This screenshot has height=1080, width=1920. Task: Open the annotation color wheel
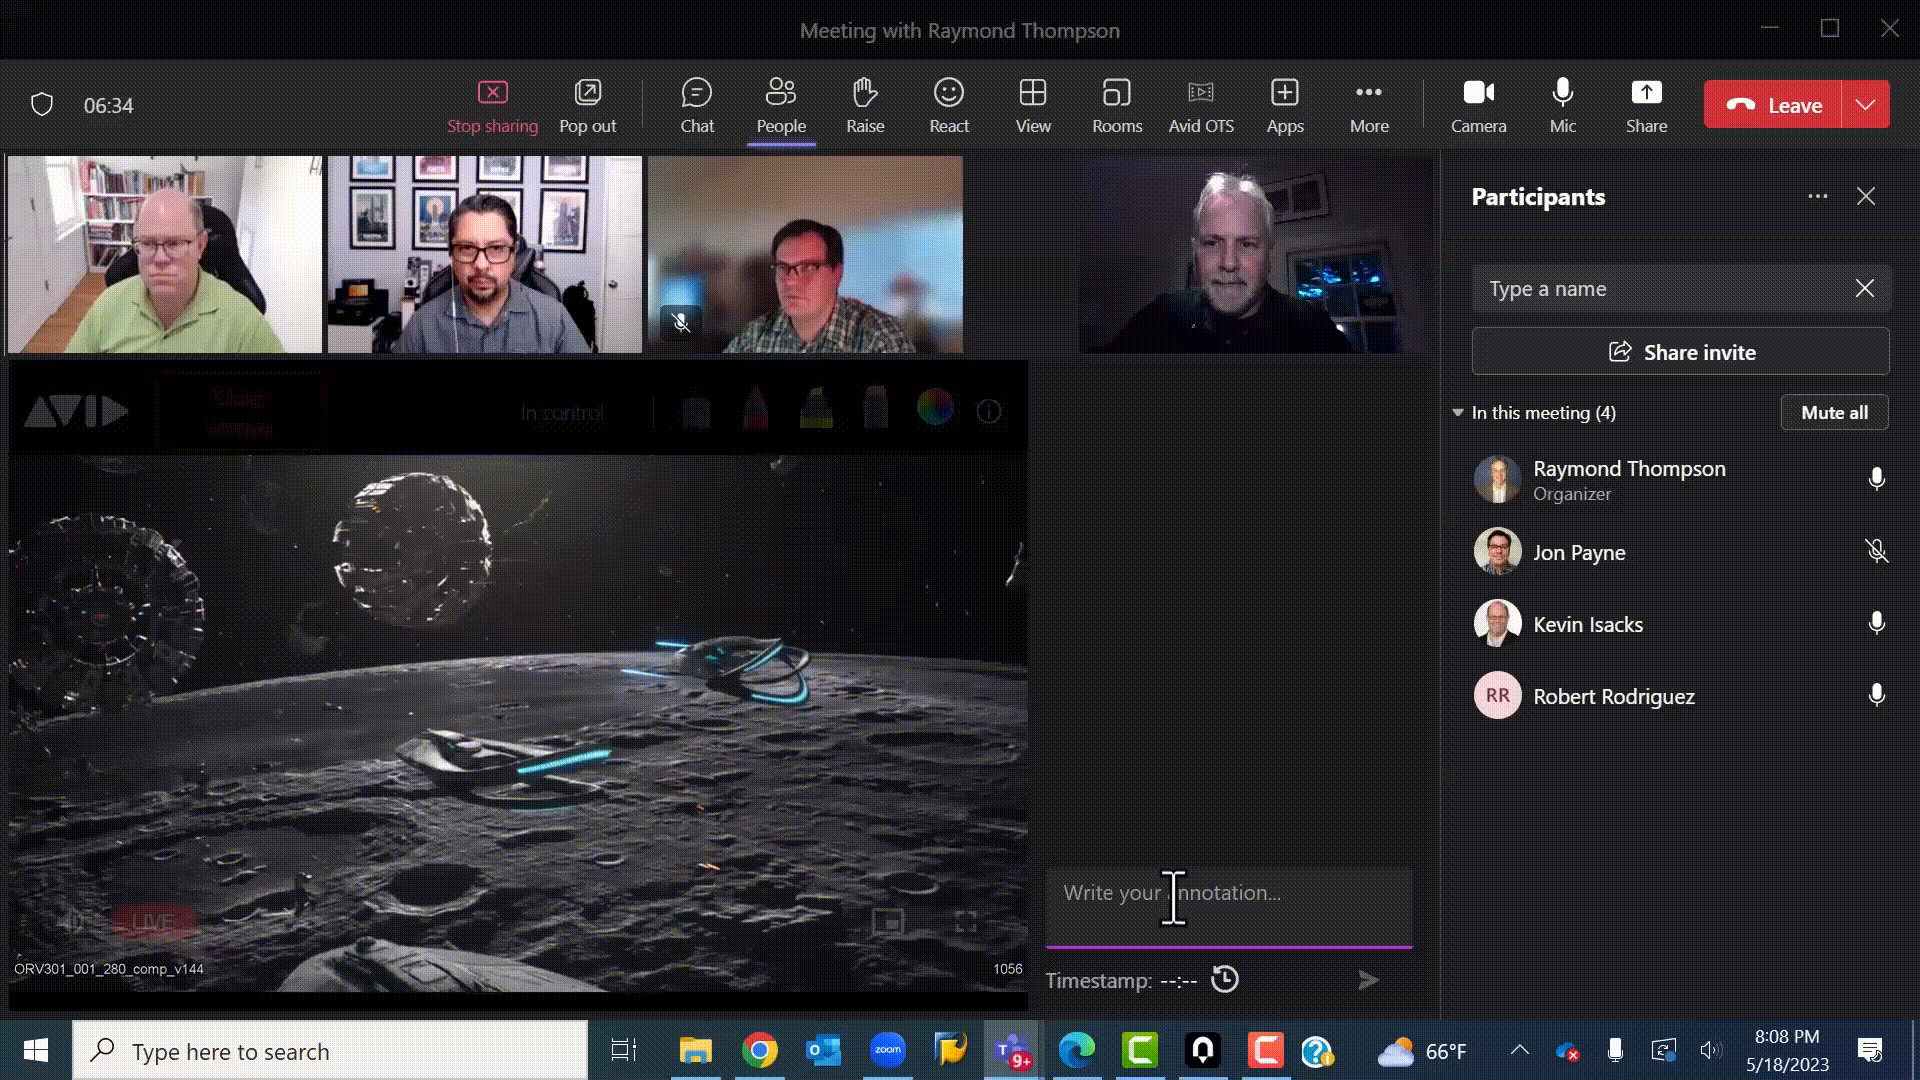point(935,409)
